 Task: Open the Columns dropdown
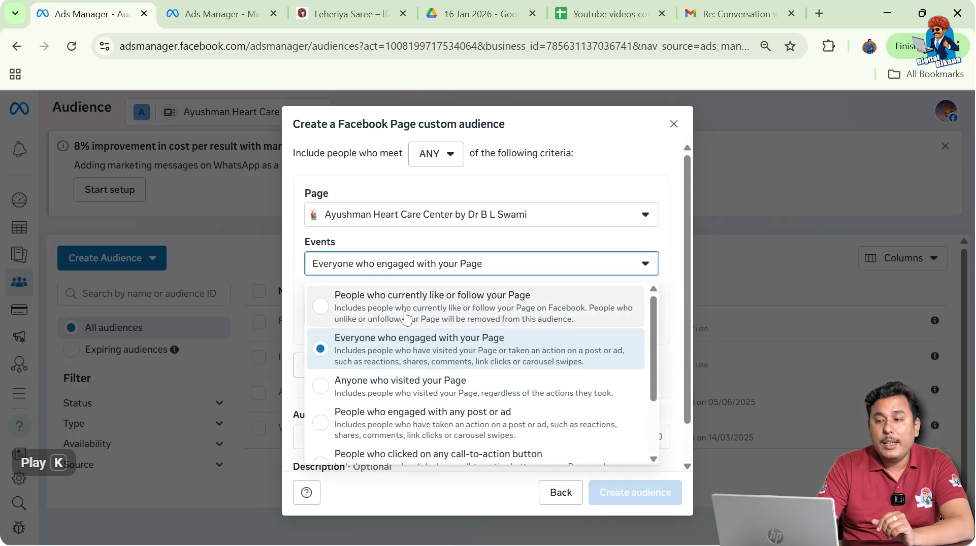click(903, 258)
